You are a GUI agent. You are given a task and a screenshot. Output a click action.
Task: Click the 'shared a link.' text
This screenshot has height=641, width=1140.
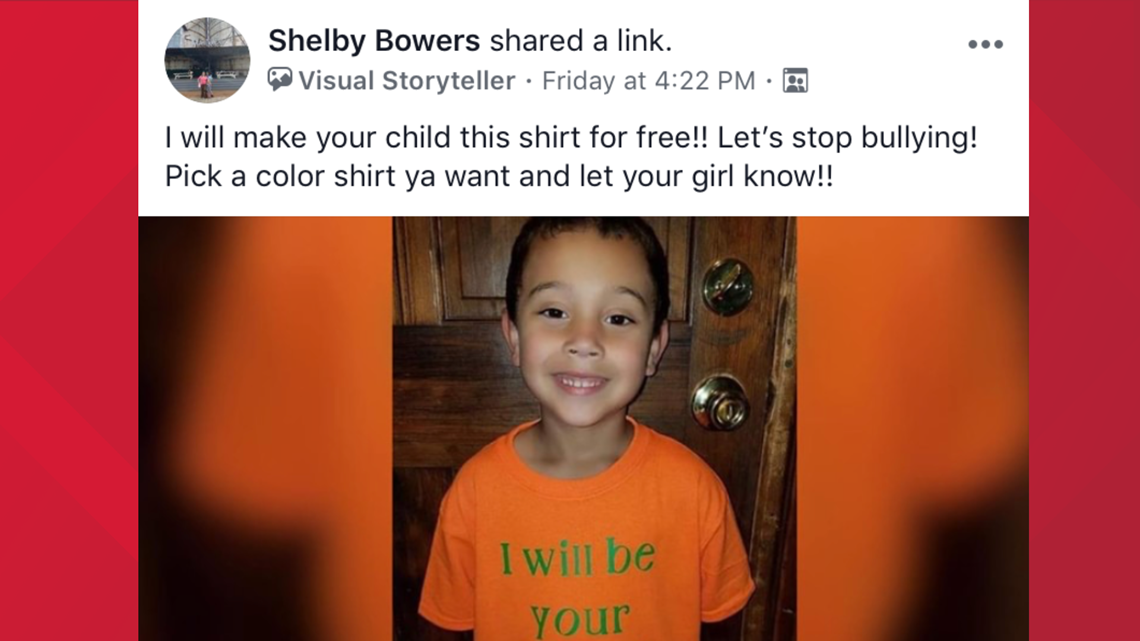pyautogui.click(x=580, y=41)
